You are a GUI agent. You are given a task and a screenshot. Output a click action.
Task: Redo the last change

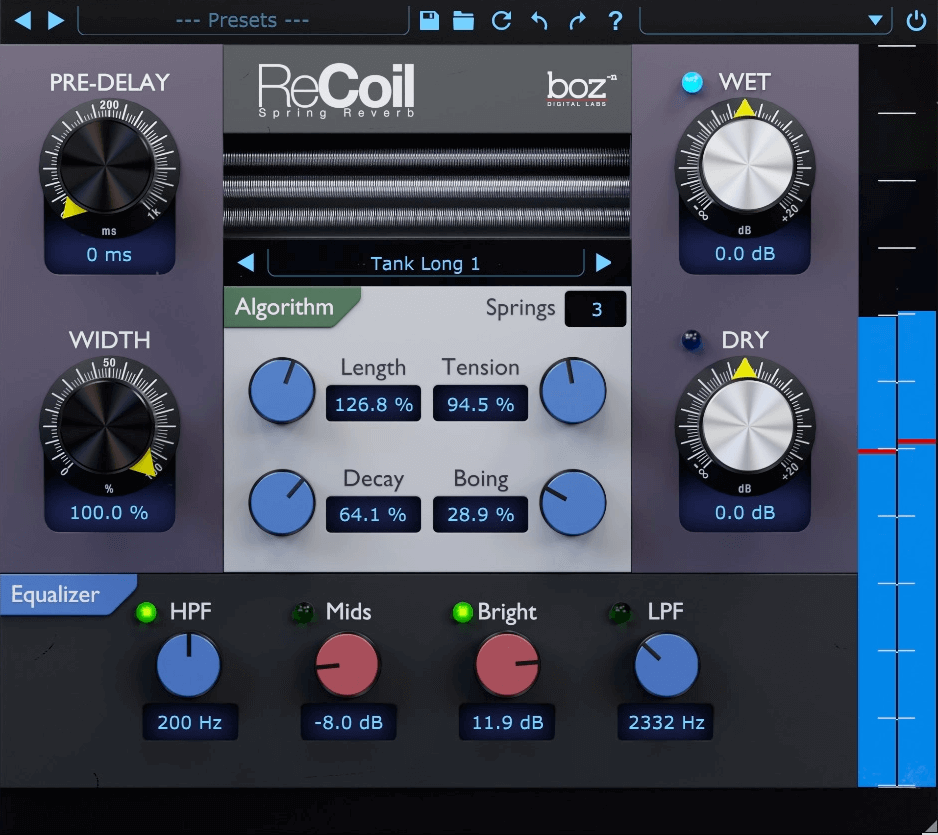click(577, 19)
